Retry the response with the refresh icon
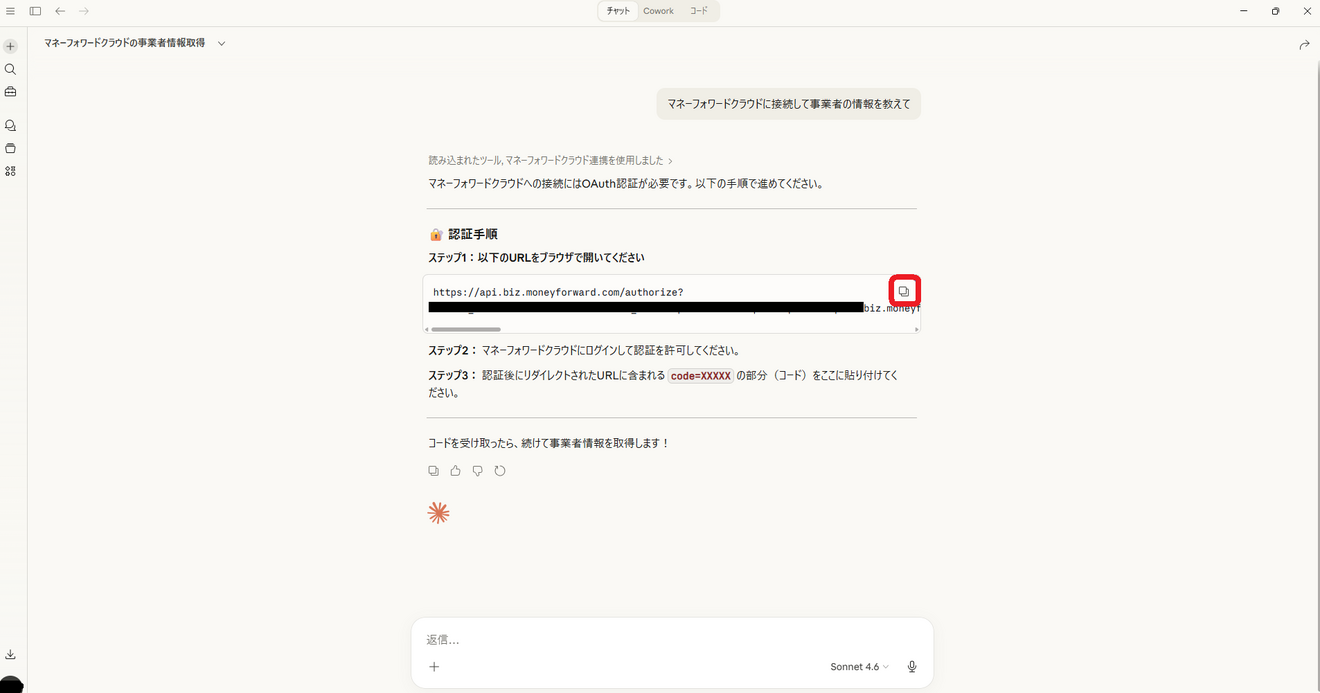Image resolution: width=1320 pixels, height=693 pixels. [x=500, y=470]
